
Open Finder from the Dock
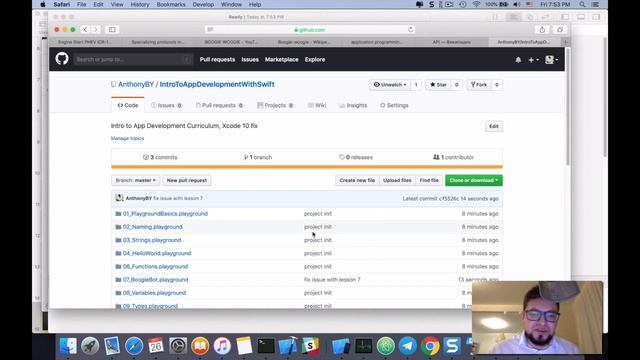[x=68, y=346]
